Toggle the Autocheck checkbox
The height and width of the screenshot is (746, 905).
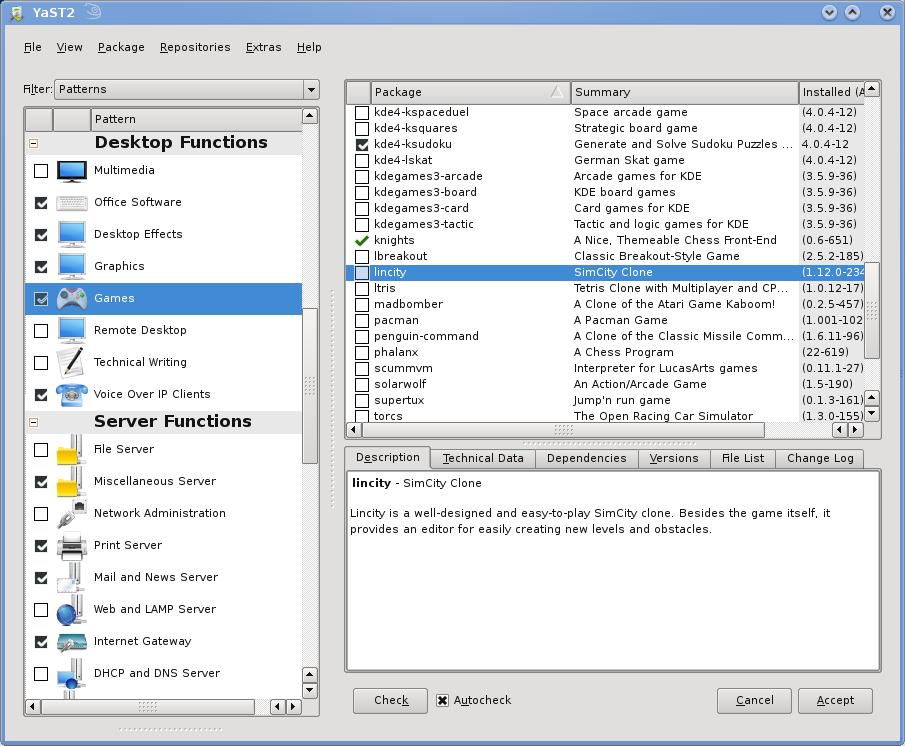coord(442,700)
